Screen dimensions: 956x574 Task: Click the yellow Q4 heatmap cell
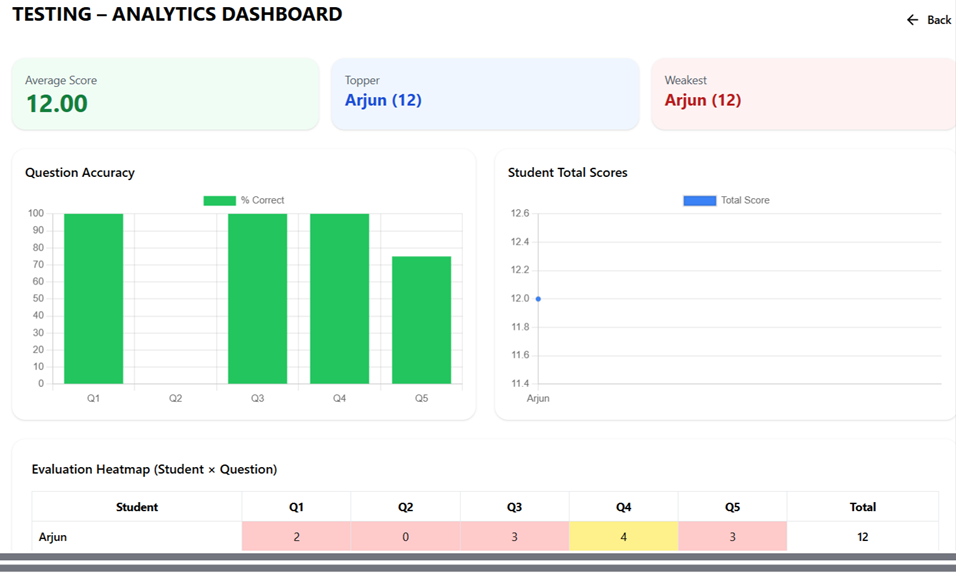623,537
